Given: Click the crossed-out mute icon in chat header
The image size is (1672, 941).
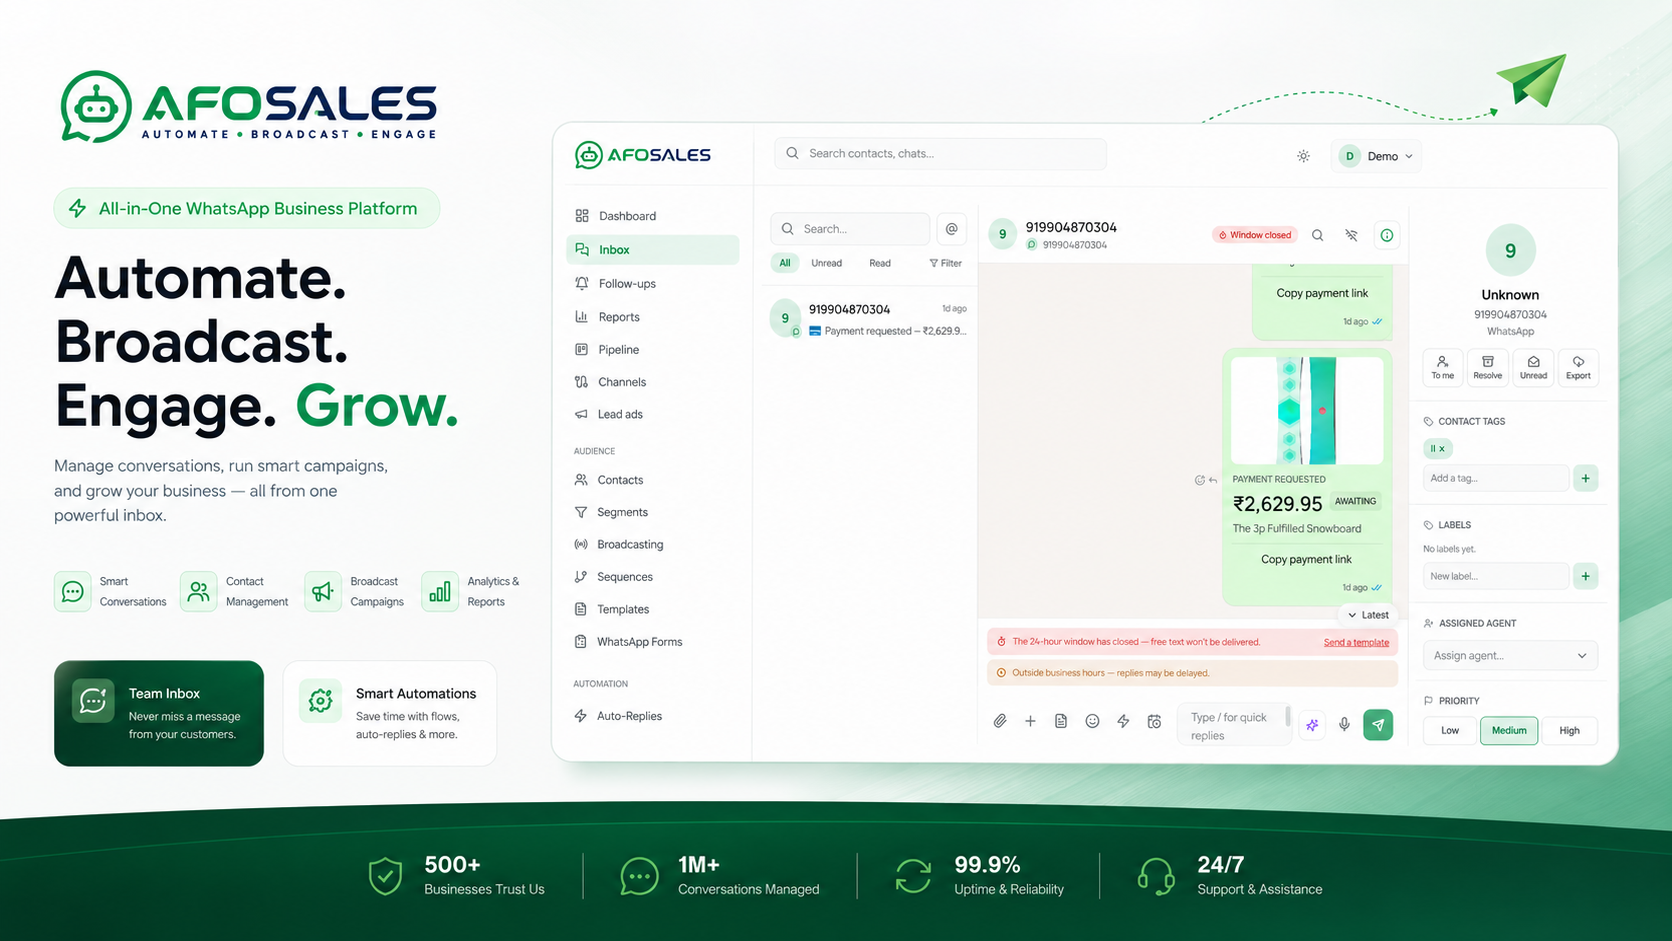Looking at the screenshot, I should 1352,235.
